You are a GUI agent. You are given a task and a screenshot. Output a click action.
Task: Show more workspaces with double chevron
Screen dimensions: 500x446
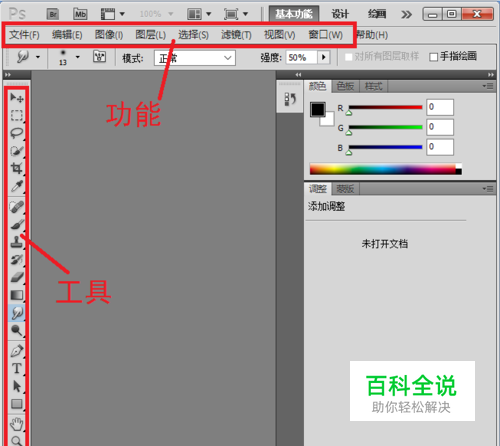[406, 14]
